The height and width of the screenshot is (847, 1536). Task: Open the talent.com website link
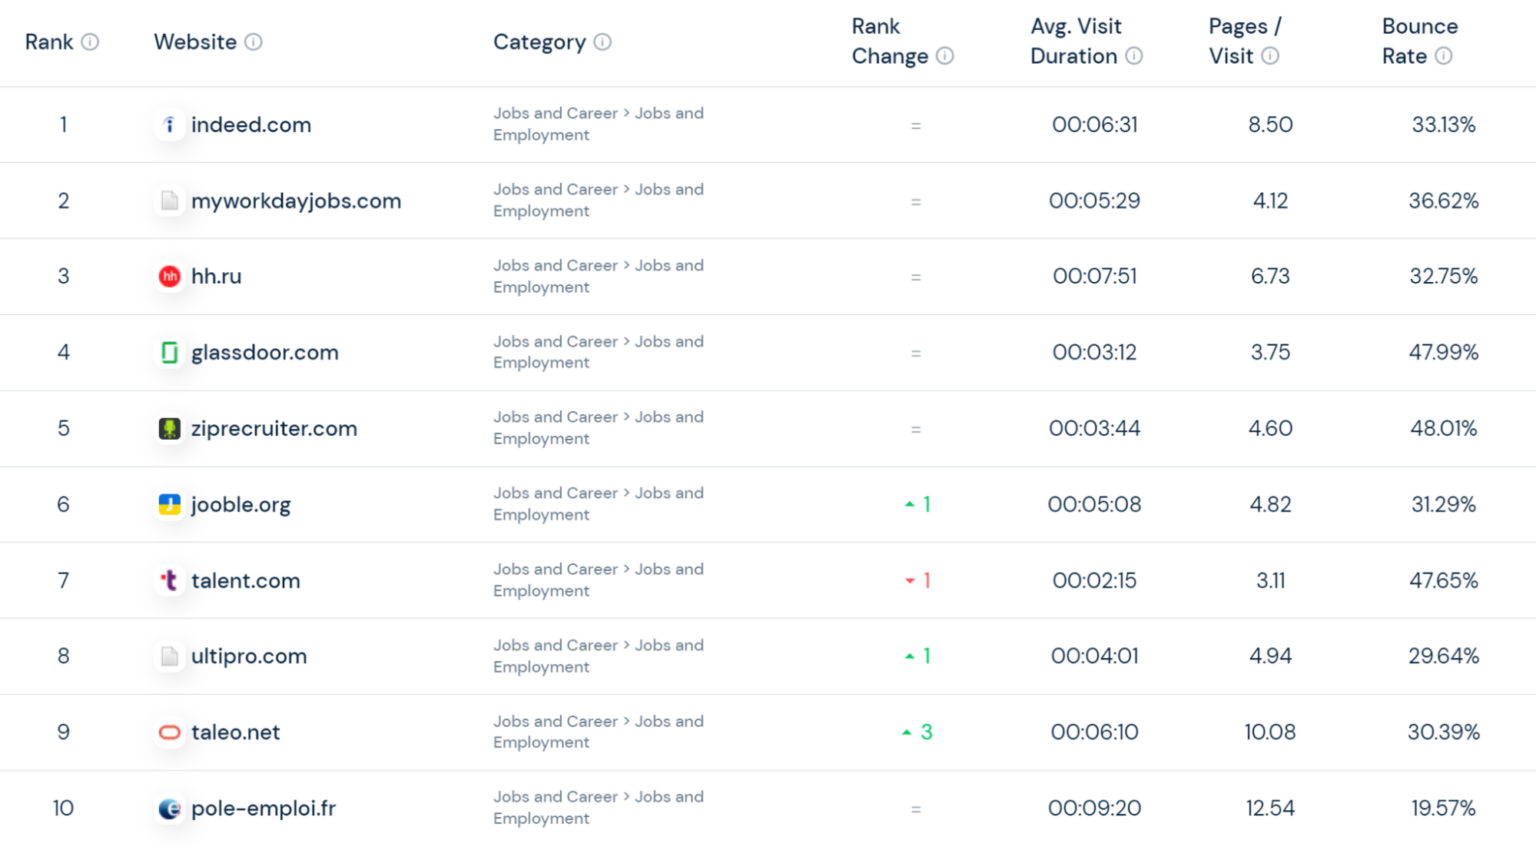tap(245, 580)
